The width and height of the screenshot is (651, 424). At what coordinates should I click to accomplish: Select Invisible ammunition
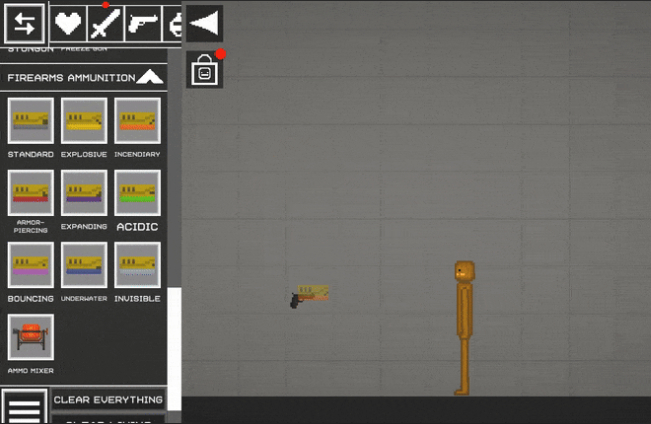coord(137,265)
